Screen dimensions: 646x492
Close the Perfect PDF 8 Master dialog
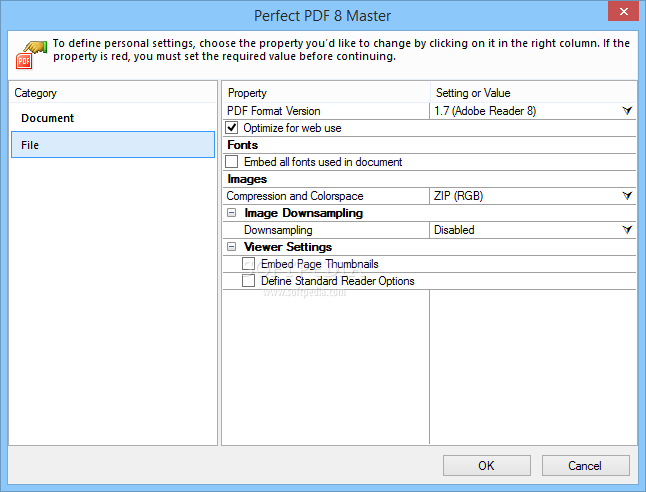[x=623, y=11]
